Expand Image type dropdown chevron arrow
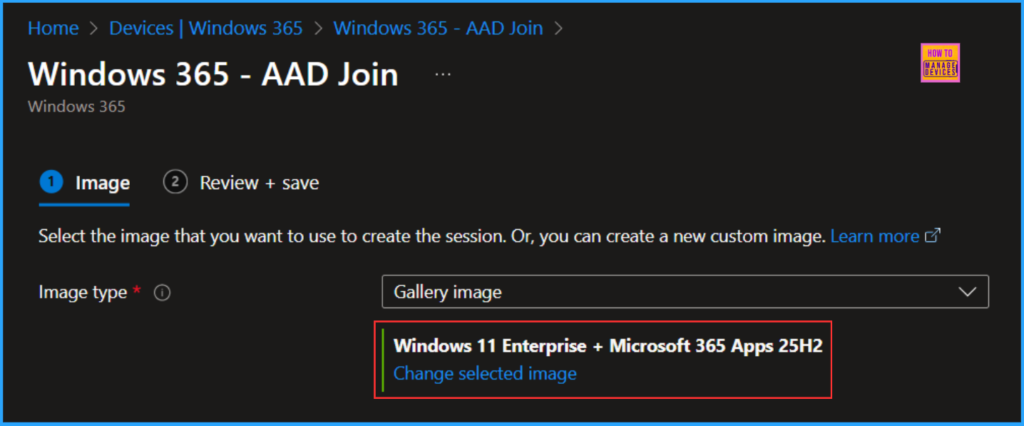 [x=966, y=292]
